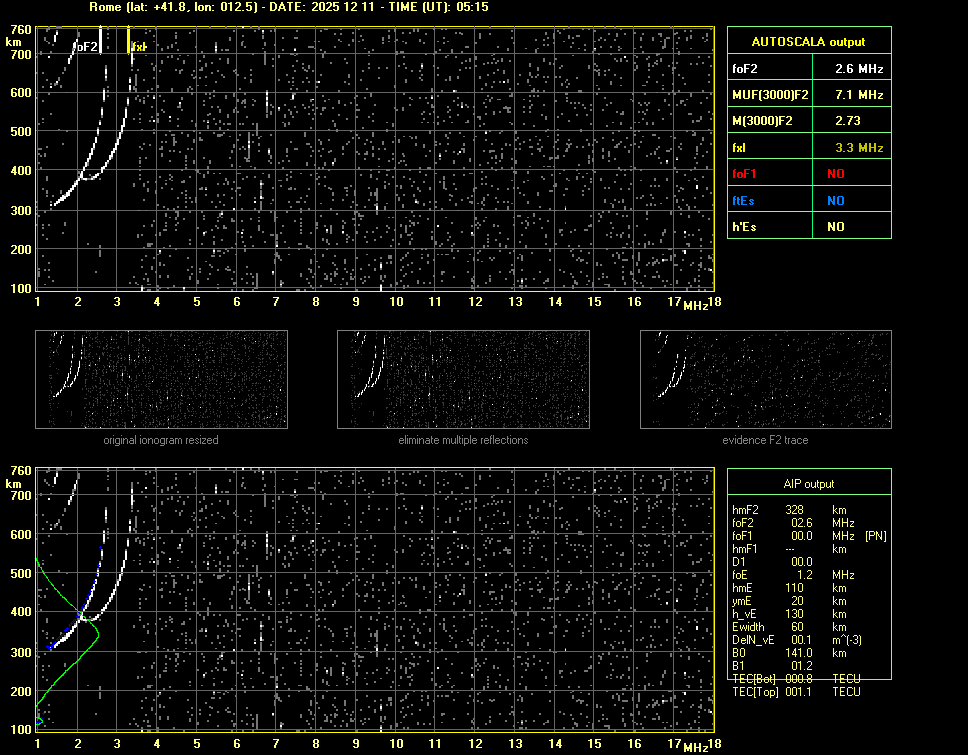The height and width of the screenshot is (755, 968).
Task: Click the yellow fxI 3.3 MHz value
Action: [859, 148]
